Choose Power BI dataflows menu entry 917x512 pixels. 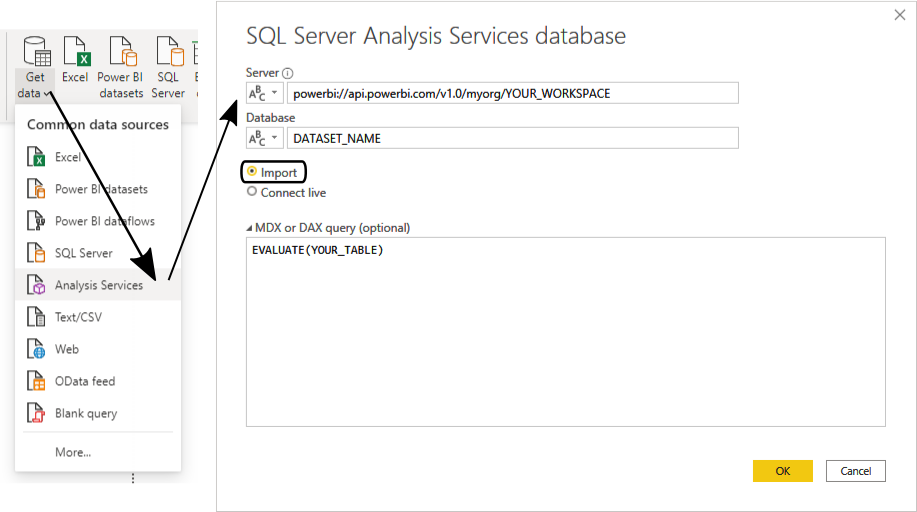(98, 221)
